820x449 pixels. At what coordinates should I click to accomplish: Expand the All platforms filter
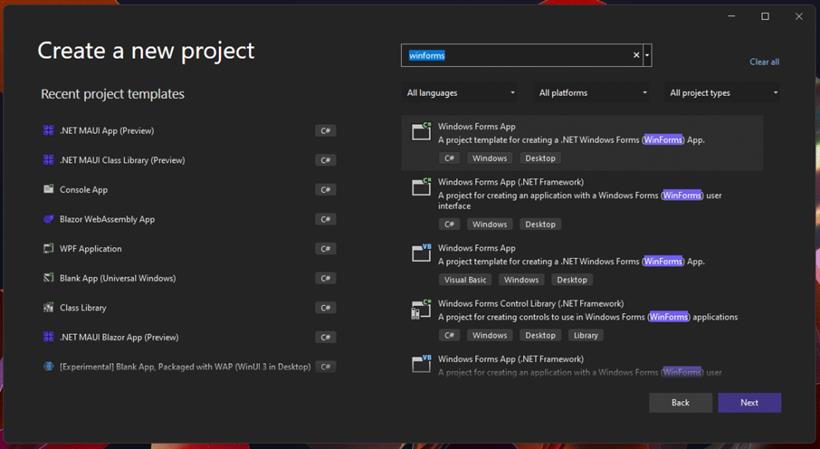593,93
